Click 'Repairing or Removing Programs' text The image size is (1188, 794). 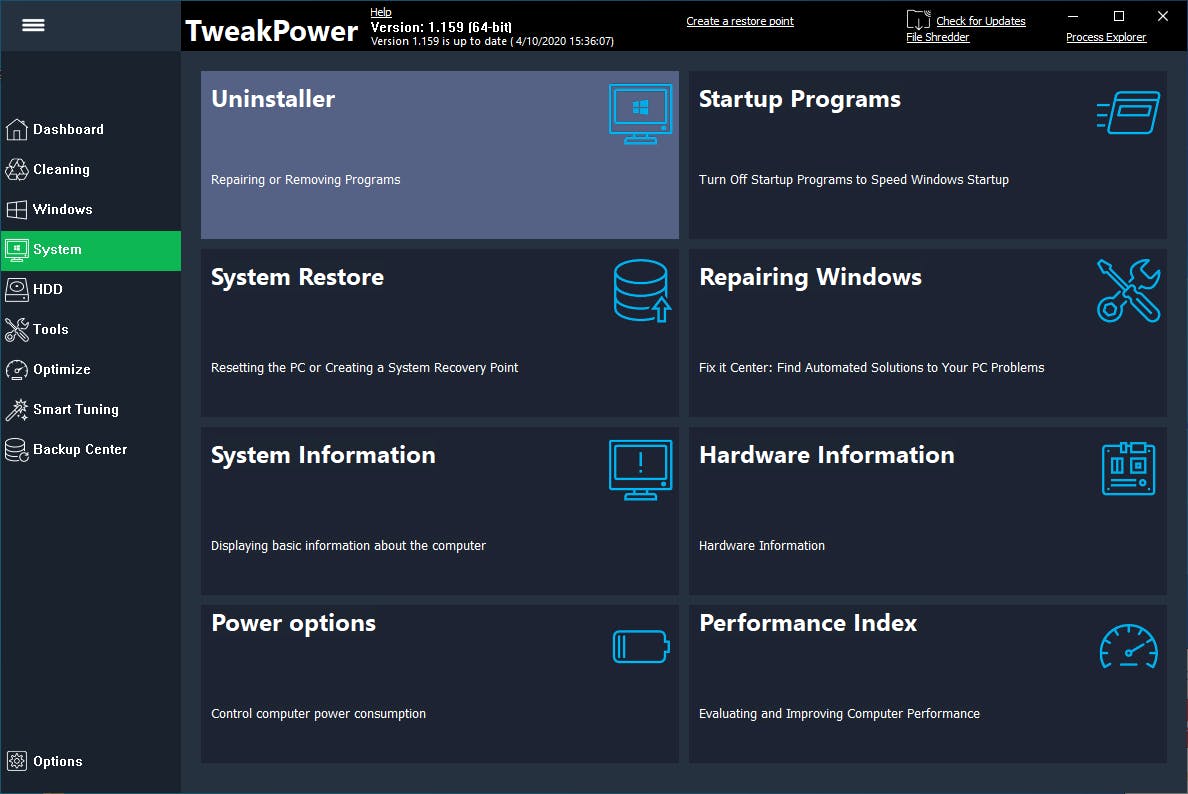pyautogui.click(x=305, y=180)
